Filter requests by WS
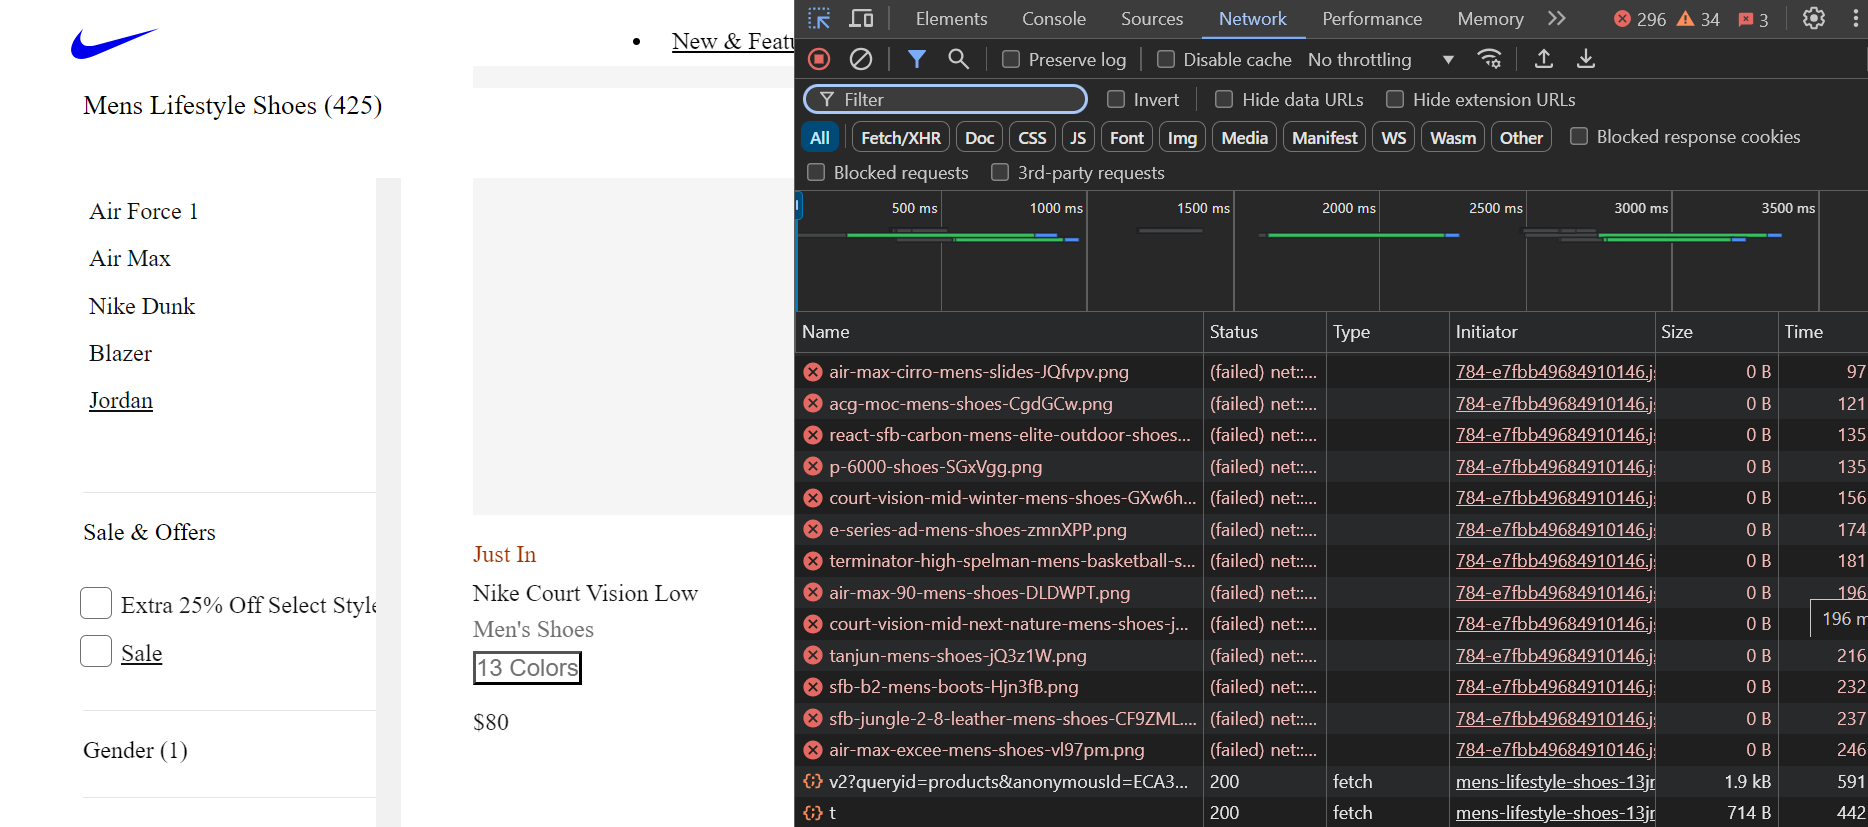 (x=1393, y=137)
